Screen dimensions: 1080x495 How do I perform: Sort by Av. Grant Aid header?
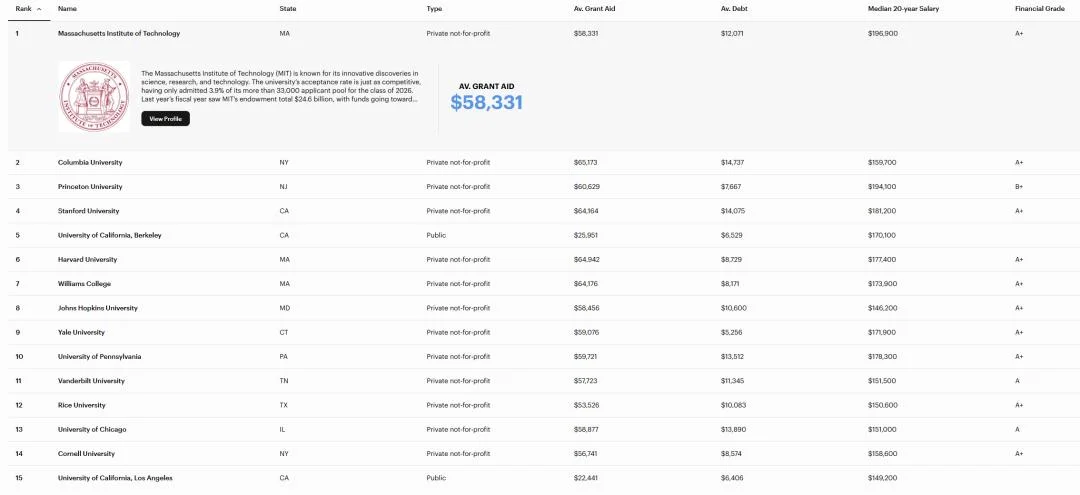point(593,9)
